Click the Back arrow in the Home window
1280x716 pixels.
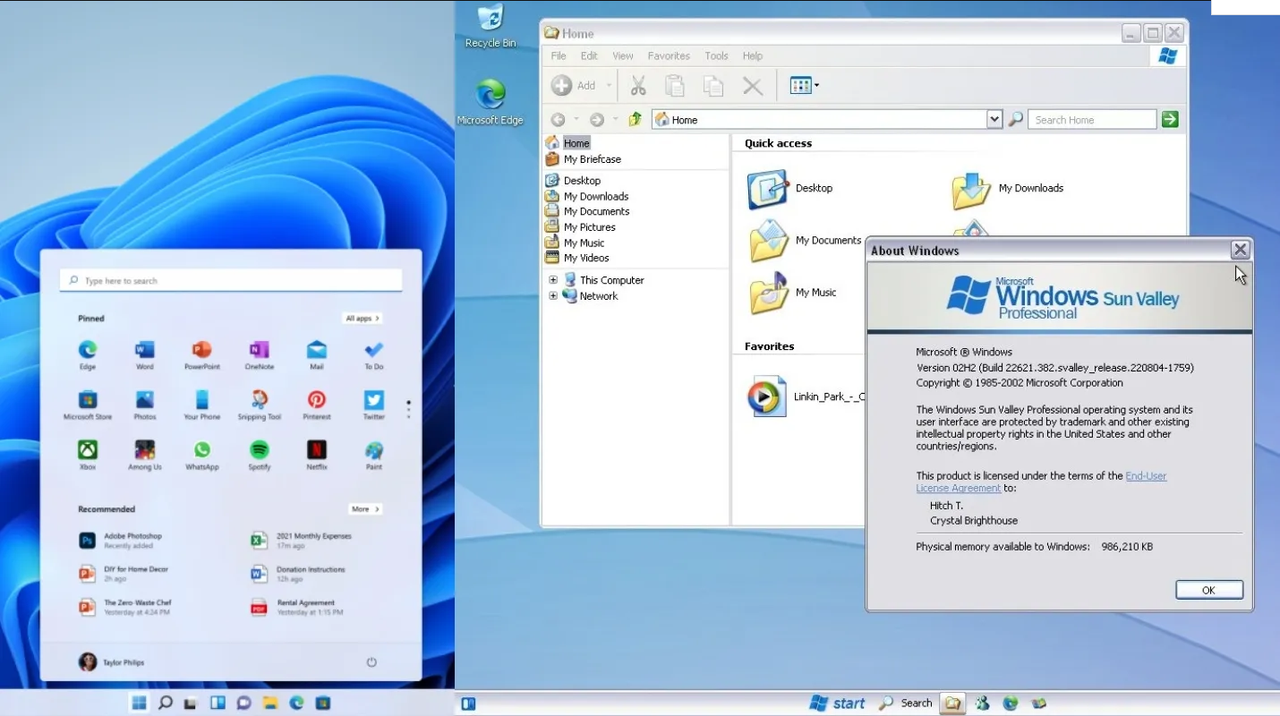click(x=558, y=119)
